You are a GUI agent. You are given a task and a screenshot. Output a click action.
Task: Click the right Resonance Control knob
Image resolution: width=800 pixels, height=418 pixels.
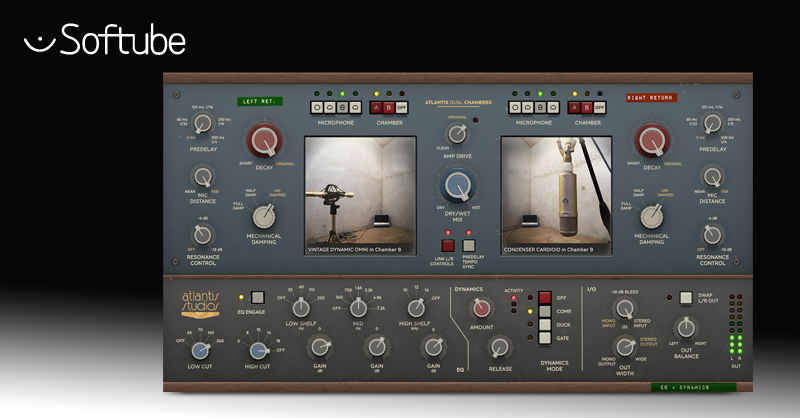(712, 235)
